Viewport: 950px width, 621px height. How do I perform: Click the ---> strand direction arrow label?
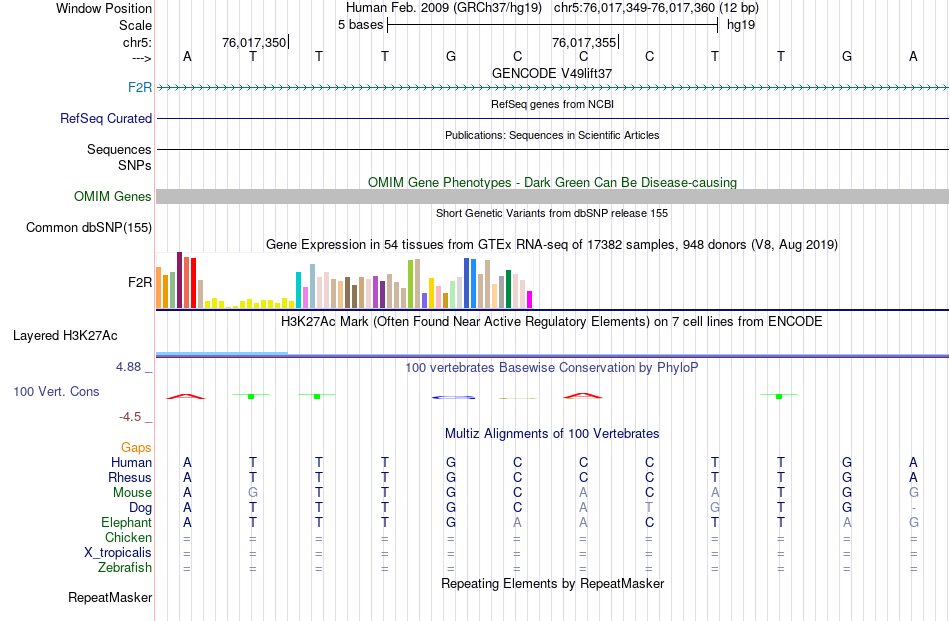coord(141,58)
